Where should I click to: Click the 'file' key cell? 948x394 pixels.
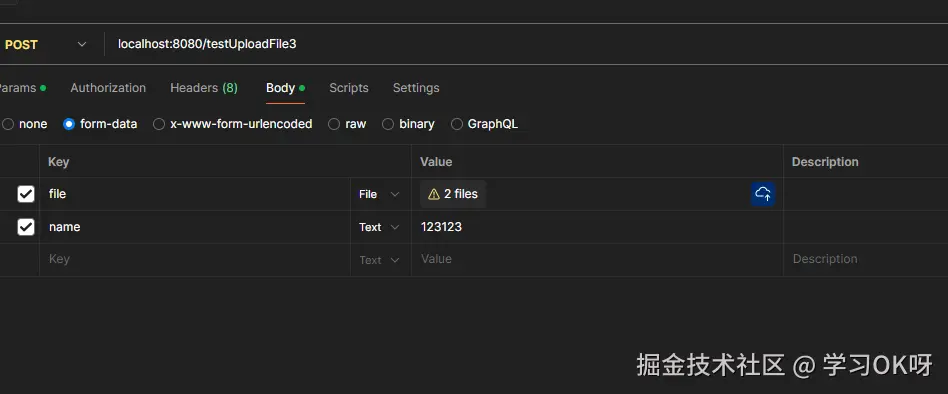pos(195,194)
